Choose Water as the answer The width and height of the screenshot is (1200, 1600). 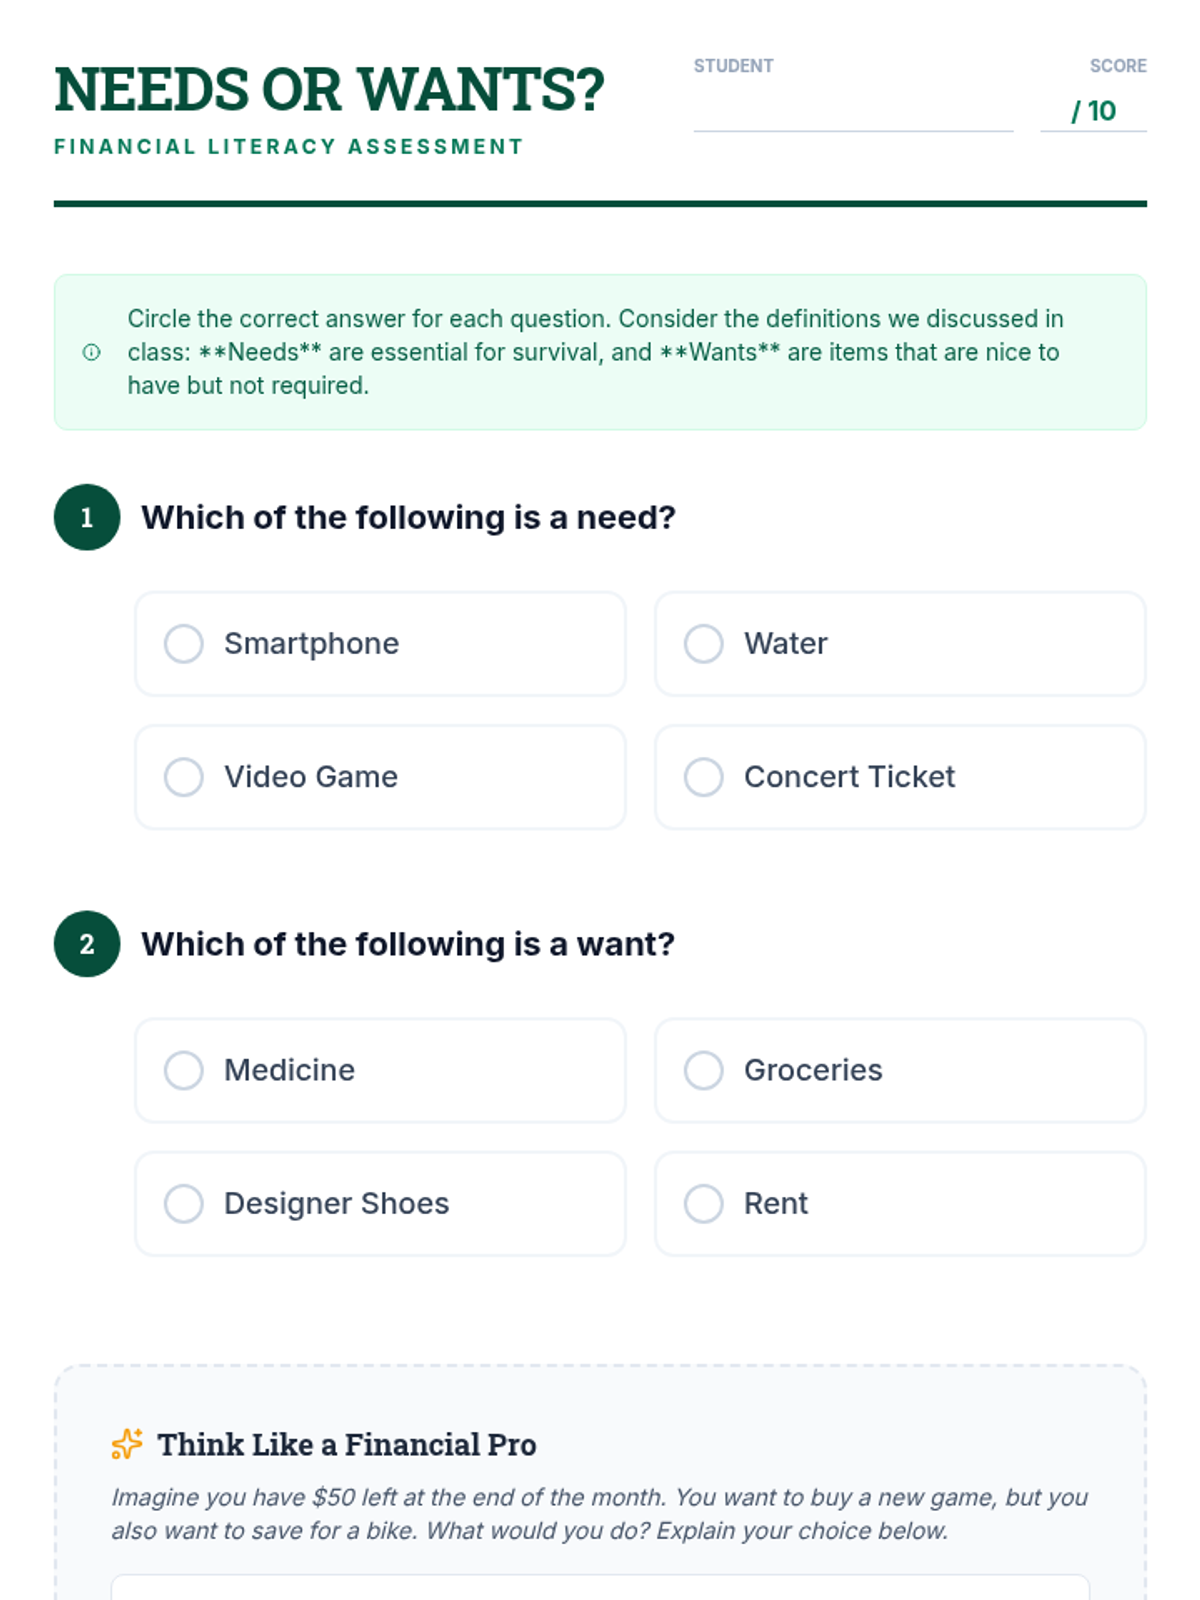point(704,644)
